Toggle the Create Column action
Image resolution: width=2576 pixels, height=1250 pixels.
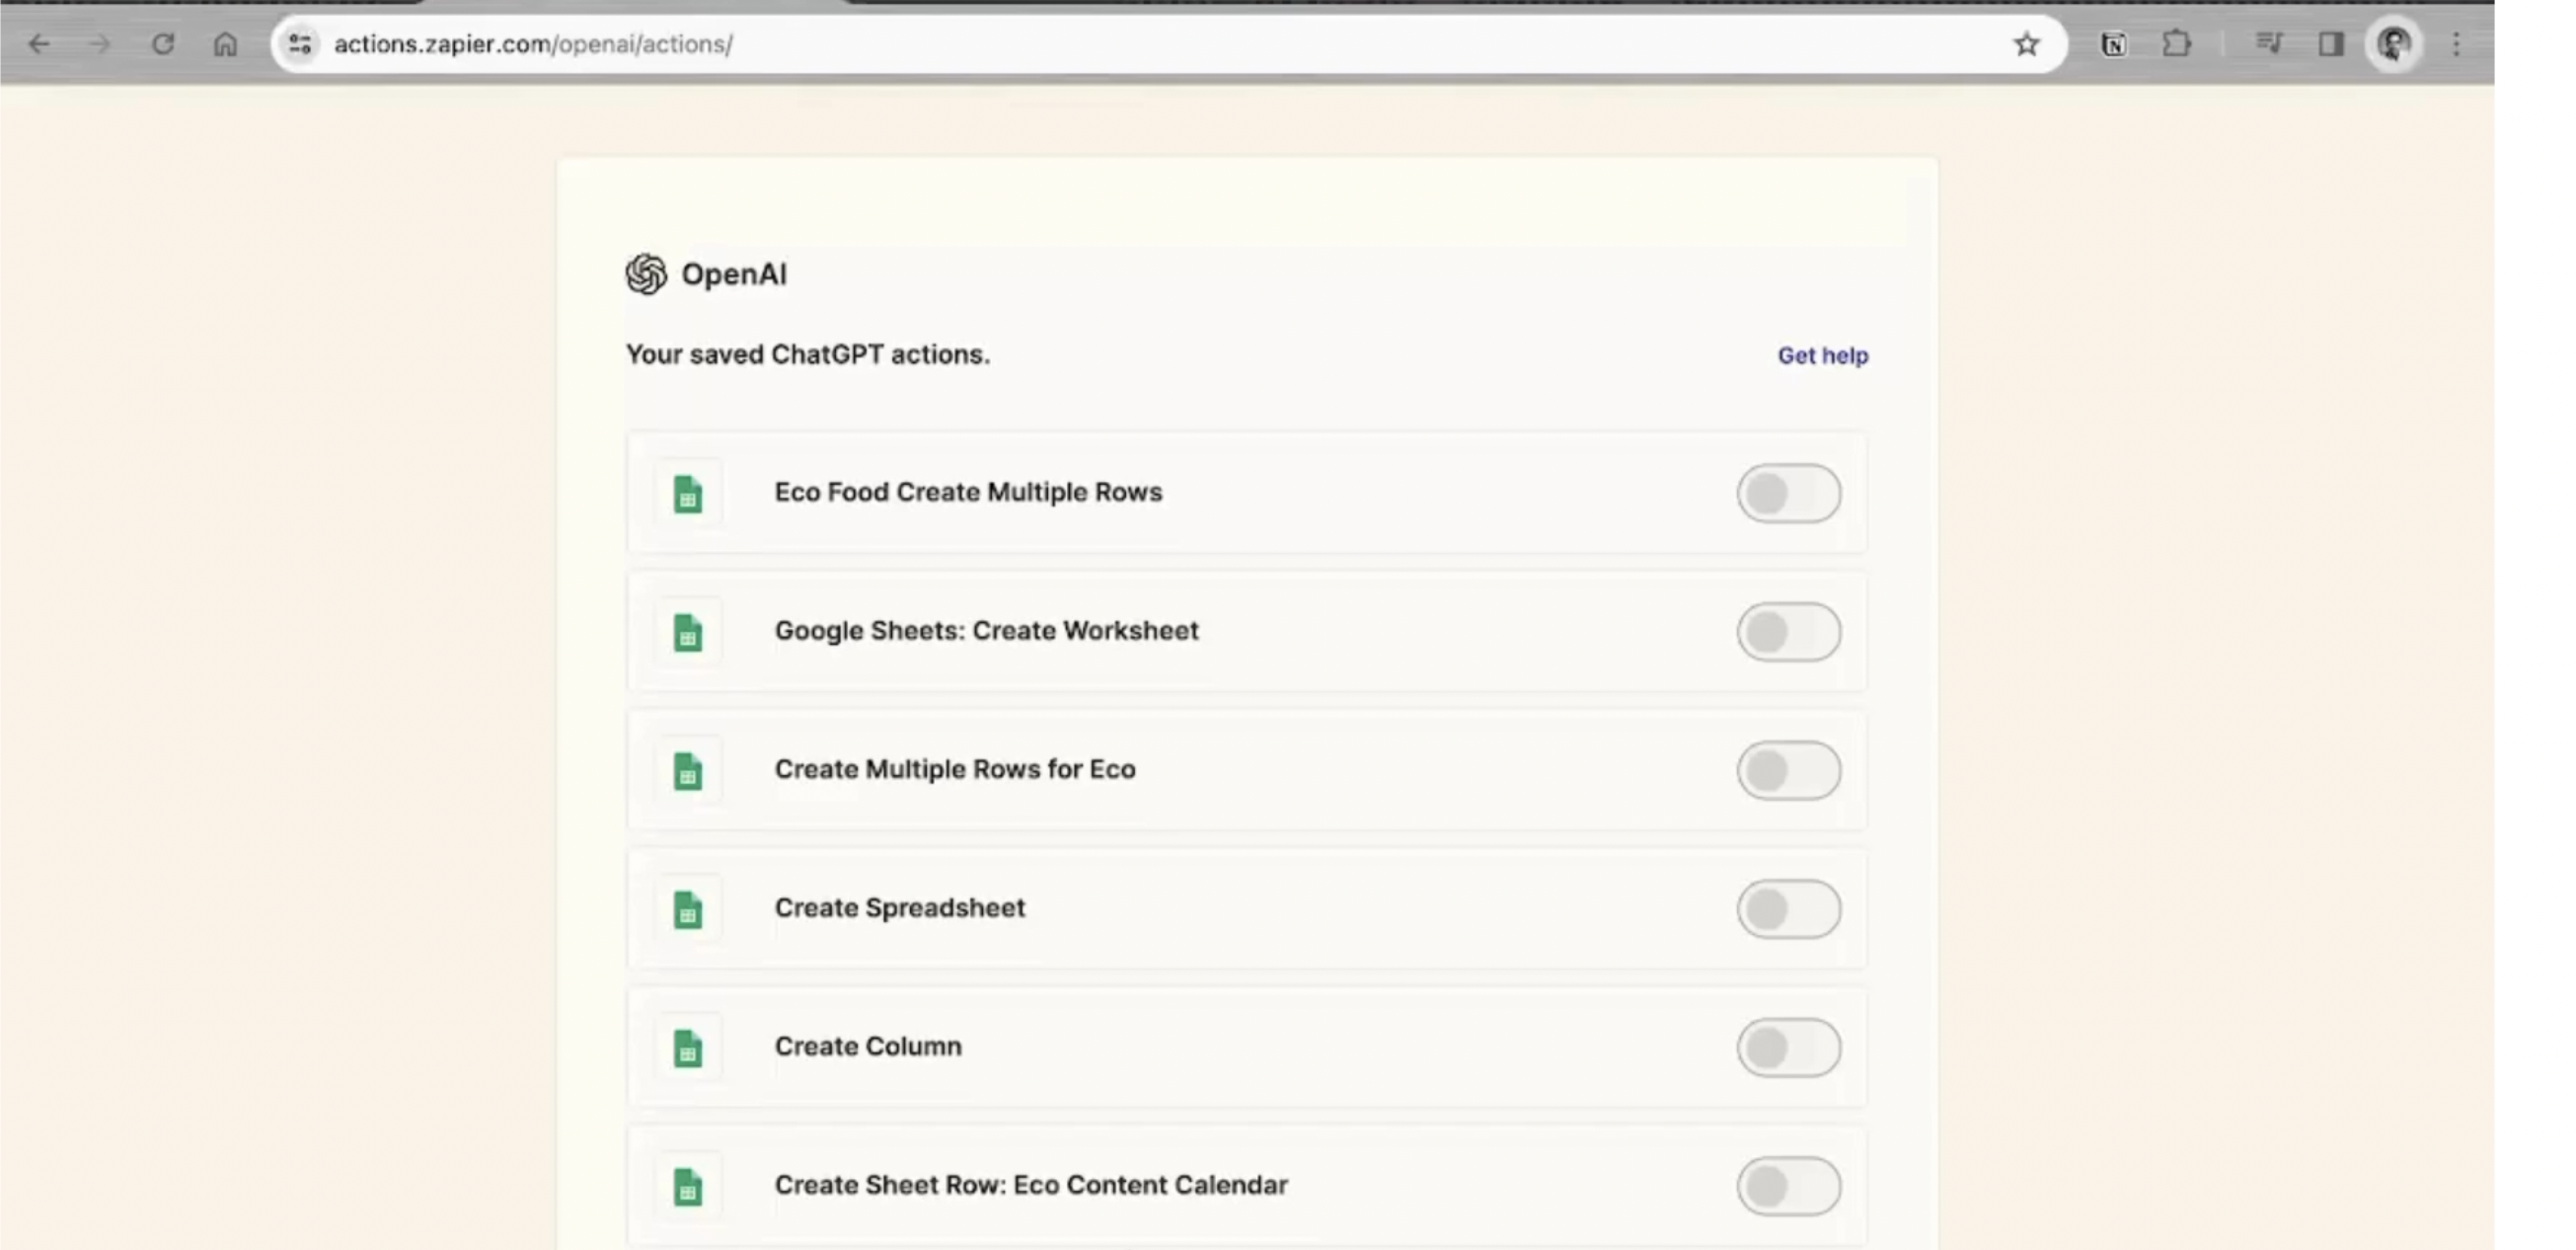click(1787, 1047)
